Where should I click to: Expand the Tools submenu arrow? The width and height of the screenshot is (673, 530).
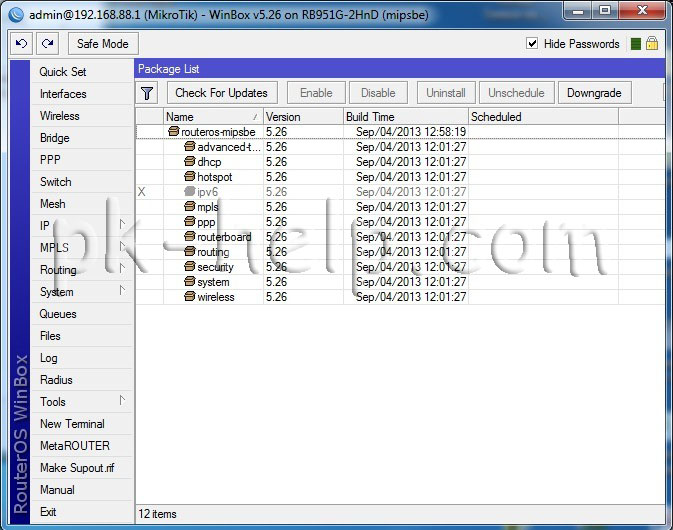tap(122, 400)
